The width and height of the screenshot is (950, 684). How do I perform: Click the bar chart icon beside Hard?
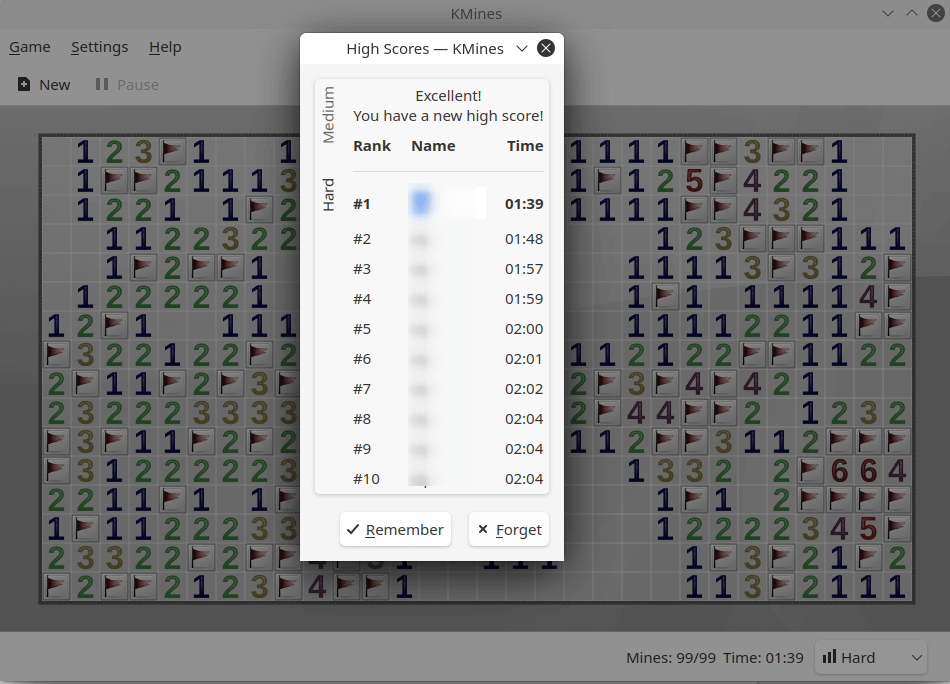pos(829,657)
